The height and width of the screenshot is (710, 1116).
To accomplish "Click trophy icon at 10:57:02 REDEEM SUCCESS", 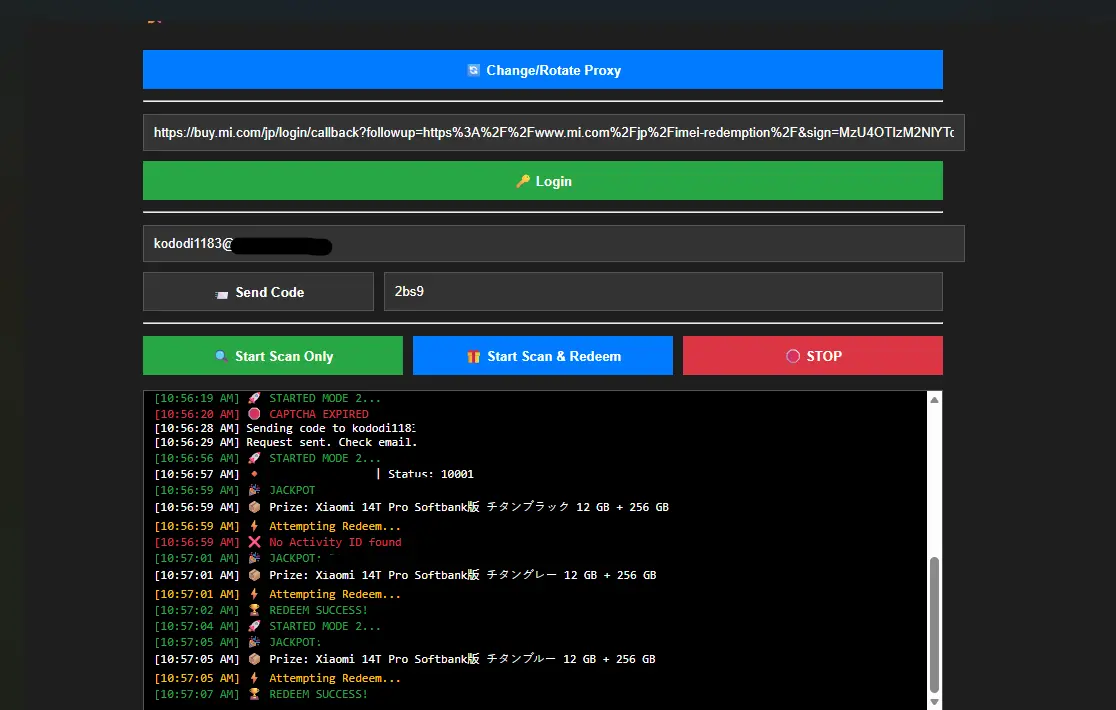I will pyautogui.click(x=254, y=610).
